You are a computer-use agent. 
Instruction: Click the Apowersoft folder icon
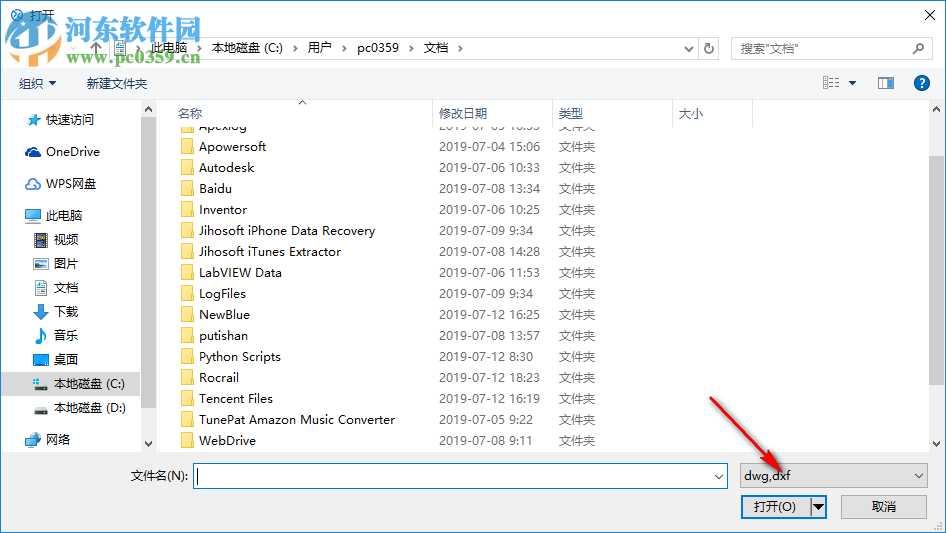pos(188,147)
